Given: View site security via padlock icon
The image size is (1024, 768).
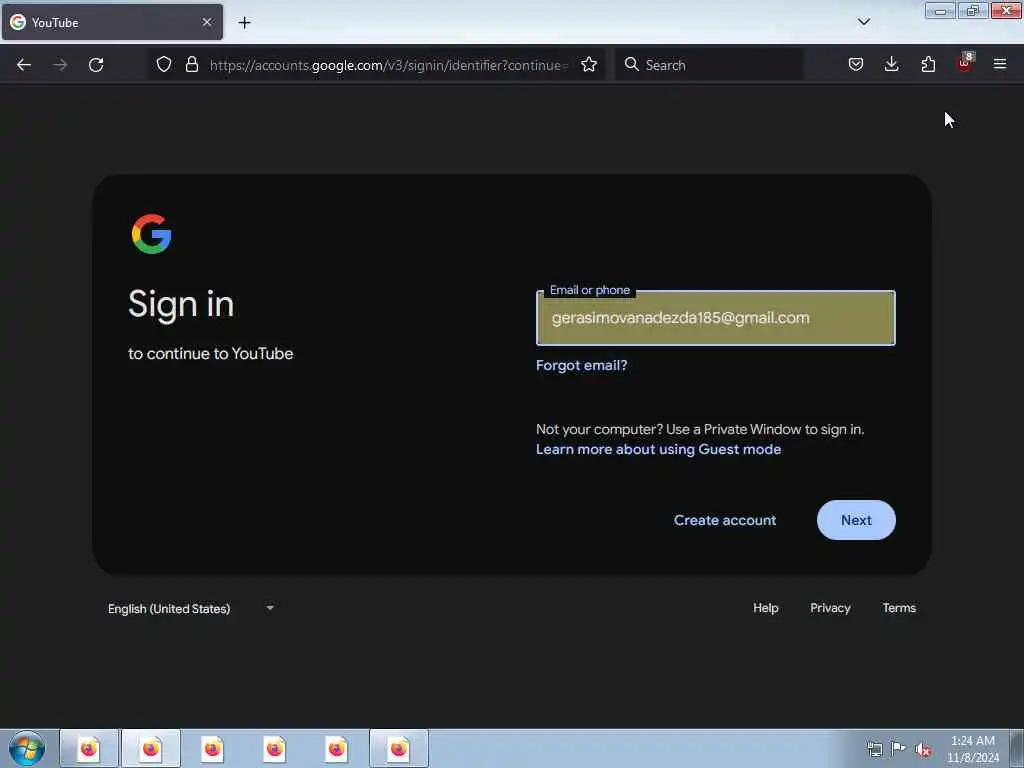Looking at the screenshot, I should 191,64.
